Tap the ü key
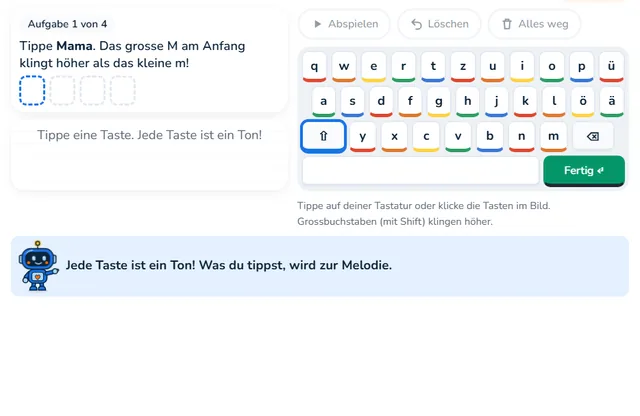The image size is (640, 416). (611, 67)
